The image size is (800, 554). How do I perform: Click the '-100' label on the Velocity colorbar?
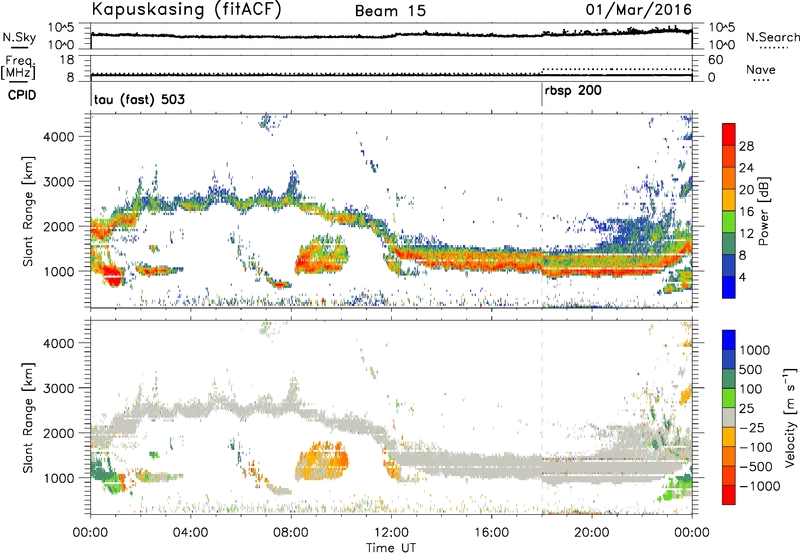[755, 447]
